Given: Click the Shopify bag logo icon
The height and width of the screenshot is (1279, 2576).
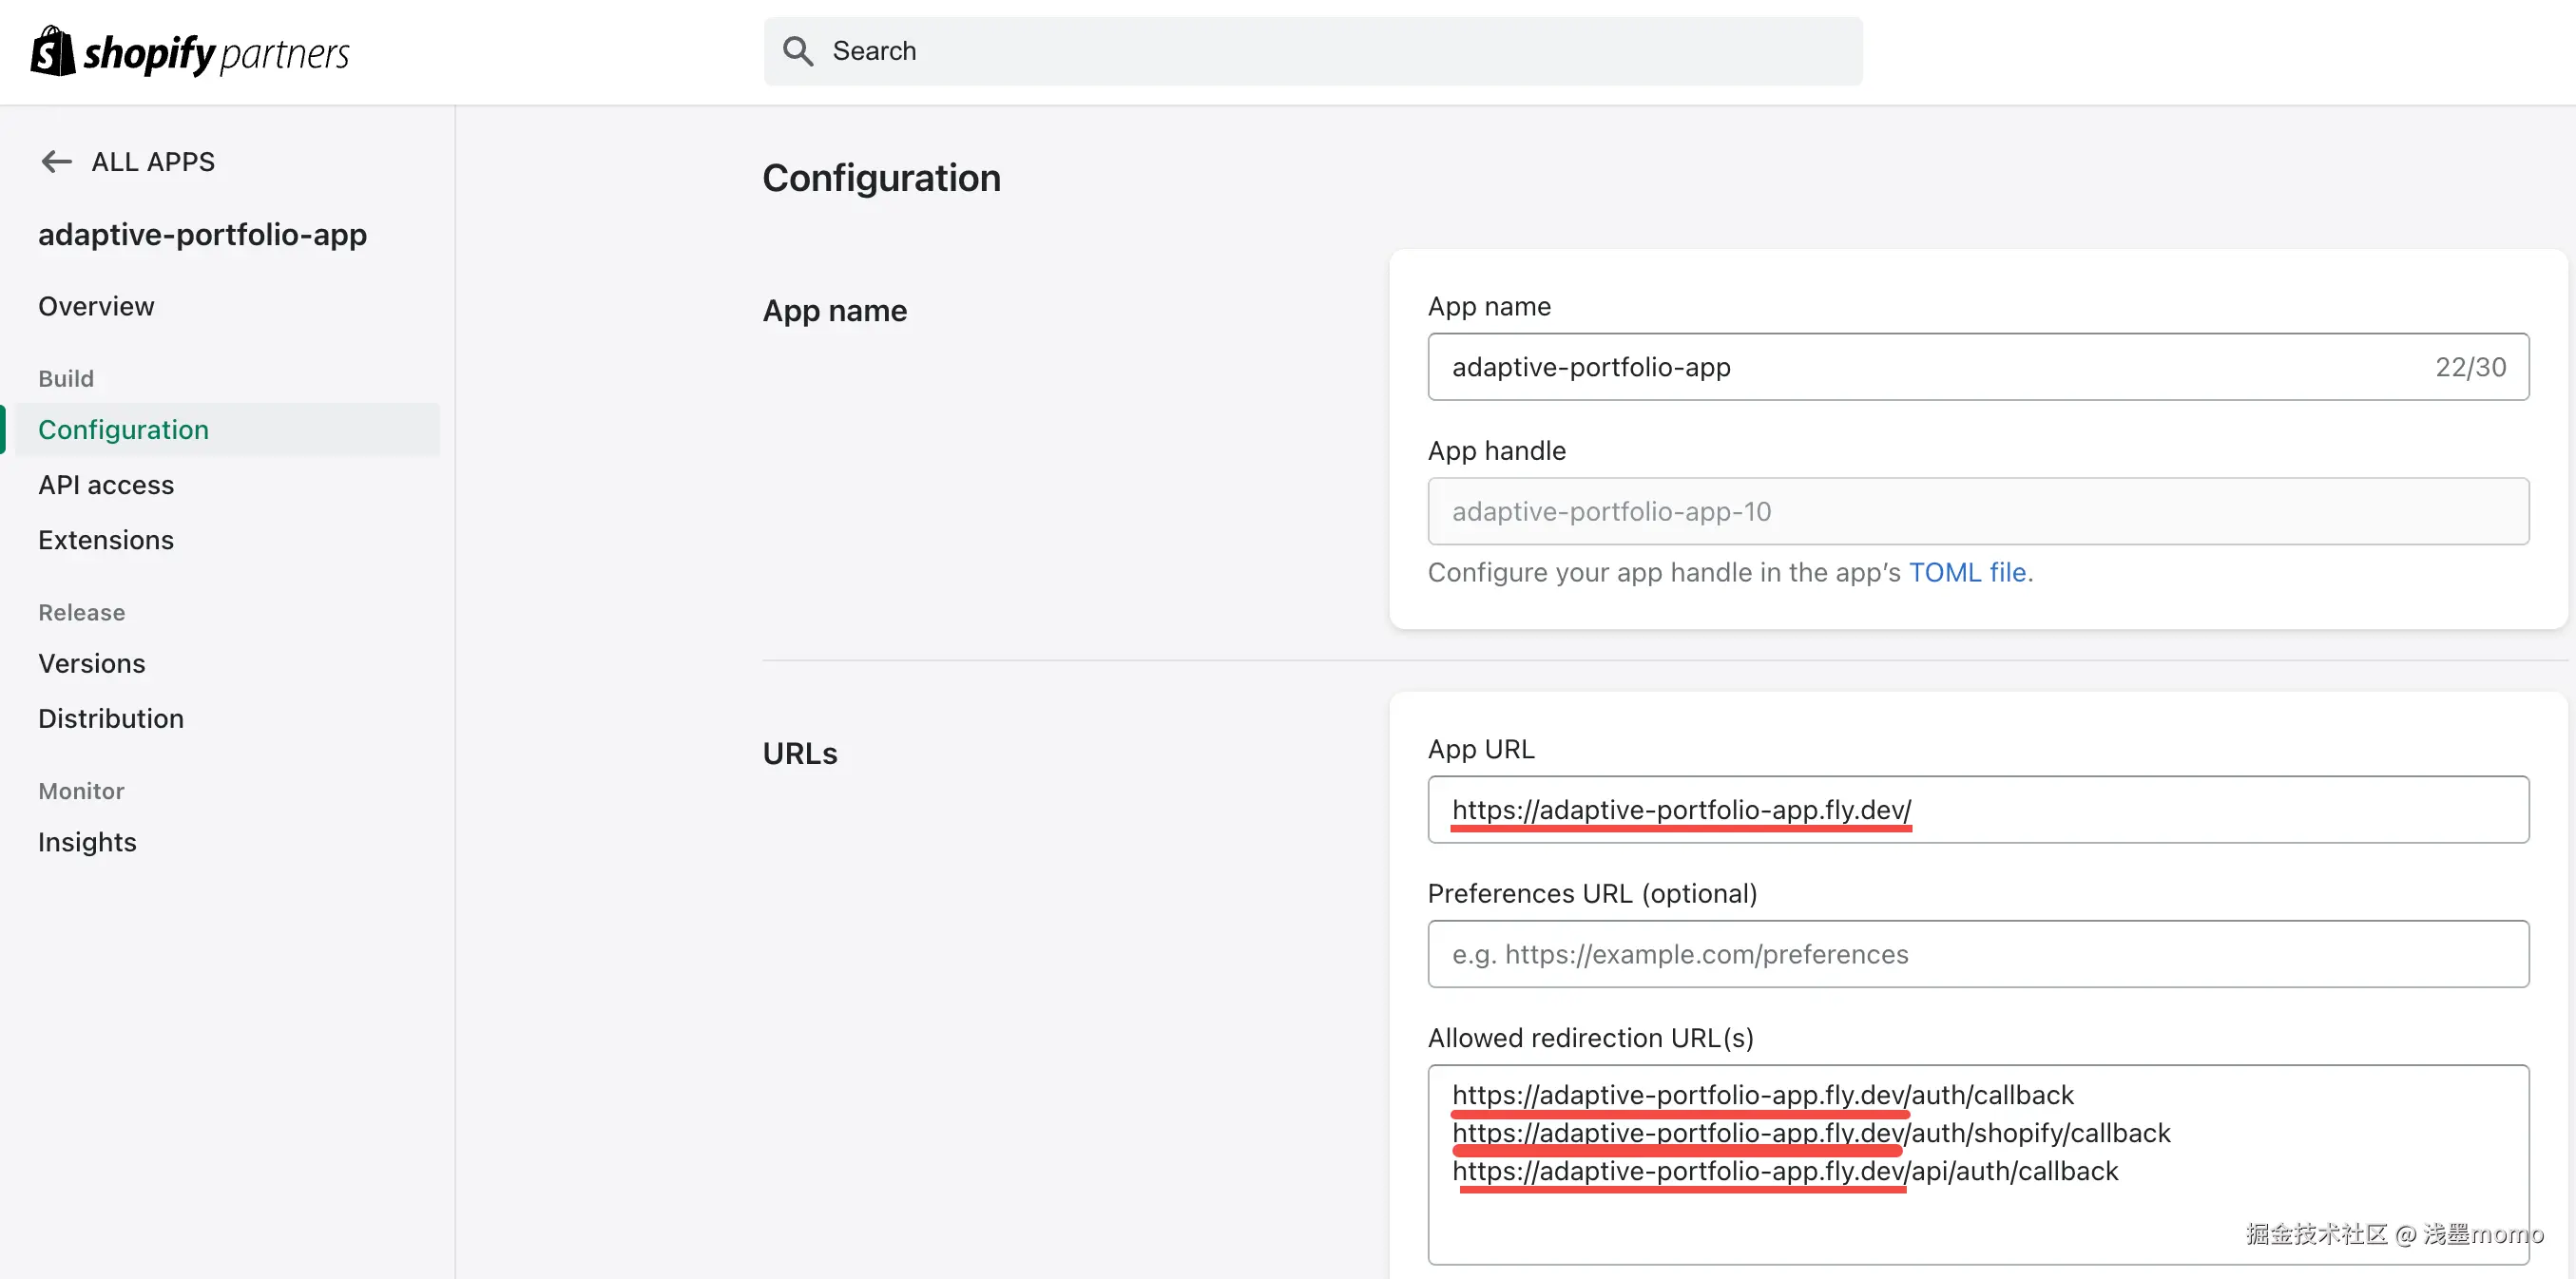Looking at the screenshot, I should pos(53,51).
